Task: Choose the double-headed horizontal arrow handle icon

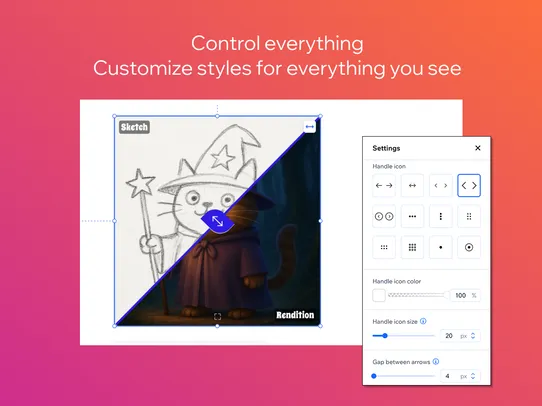Action: 412,186
